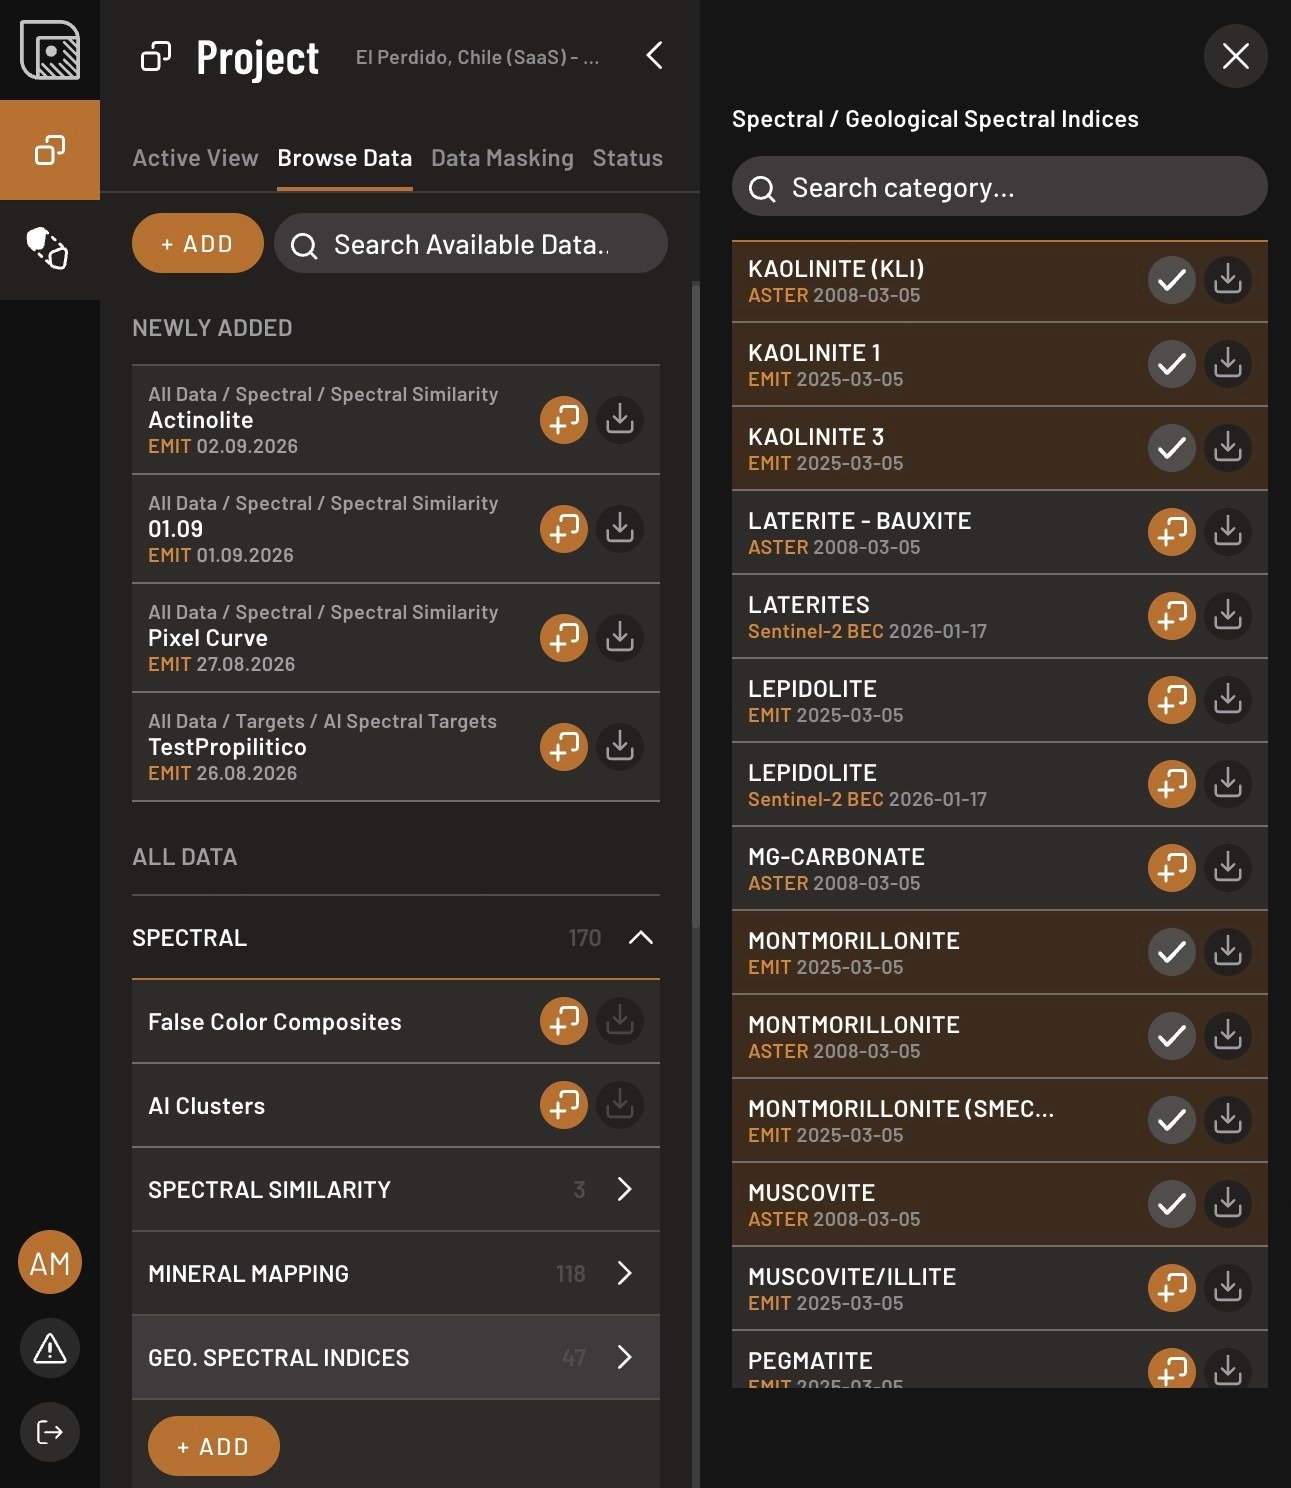1291x1488 pixels.
Task: Open the Data Masking tab
Action: click(x=502, y=158)
